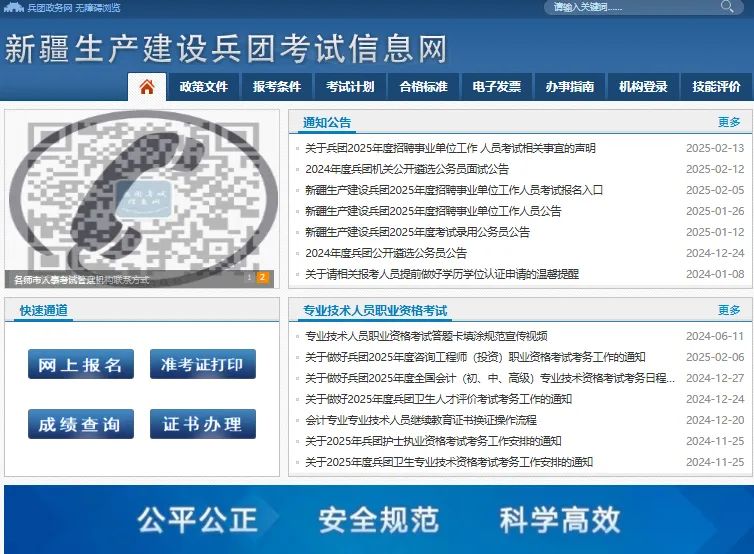Open 2024年度兵团公开遴选公务员公告
This screenshot has width=754, height=554.
[386, 253]
